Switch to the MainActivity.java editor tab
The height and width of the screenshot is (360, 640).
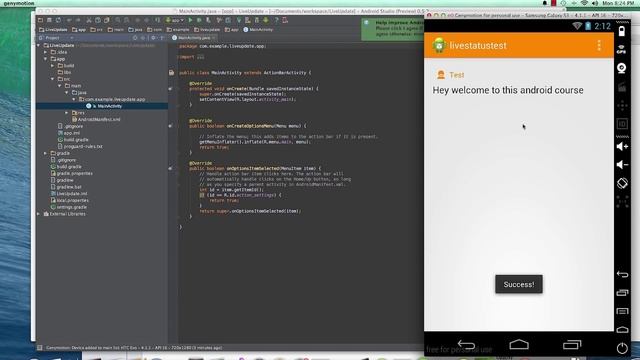(193, 38)
